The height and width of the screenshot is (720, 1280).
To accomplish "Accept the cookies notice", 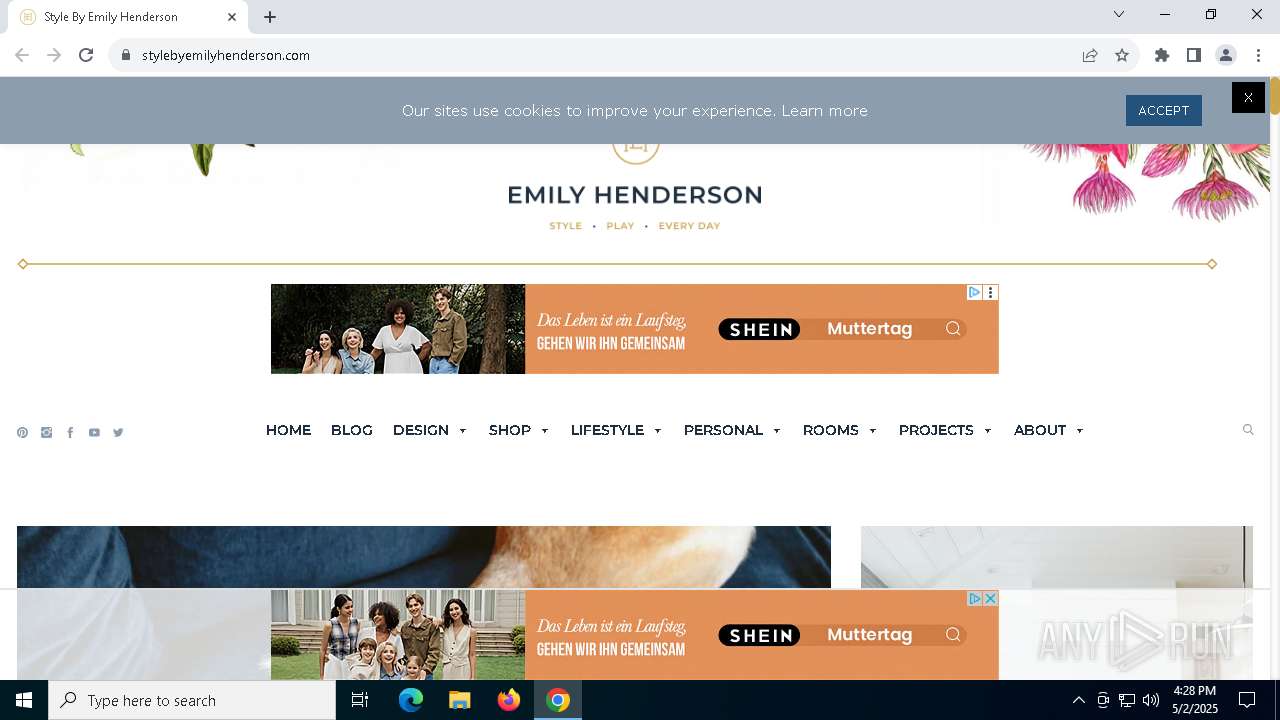I will pos(1163,110).
